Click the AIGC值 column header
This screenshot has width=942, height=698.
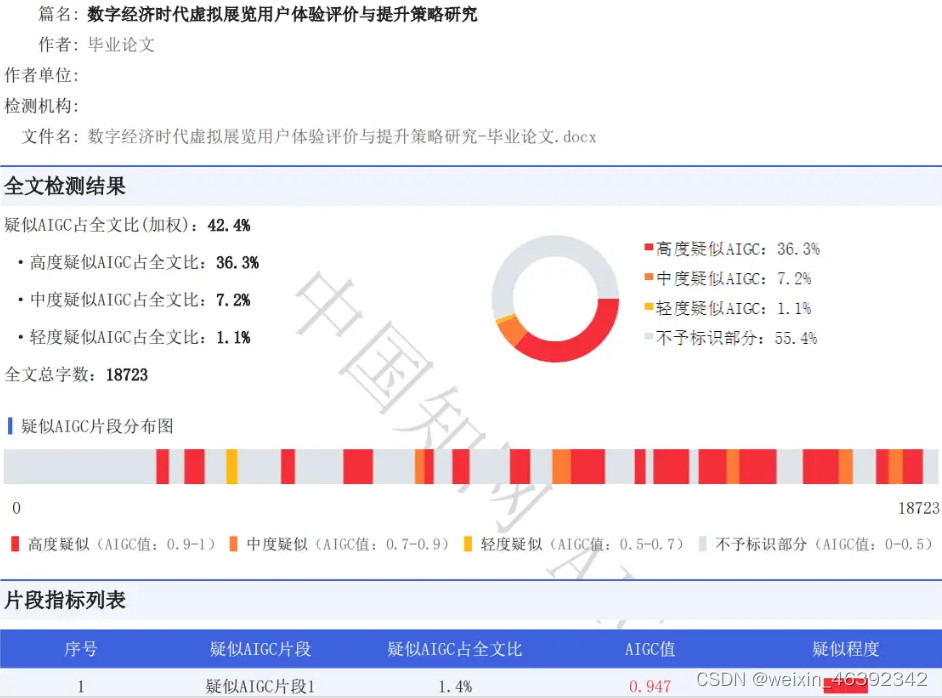tap(650, 649)
